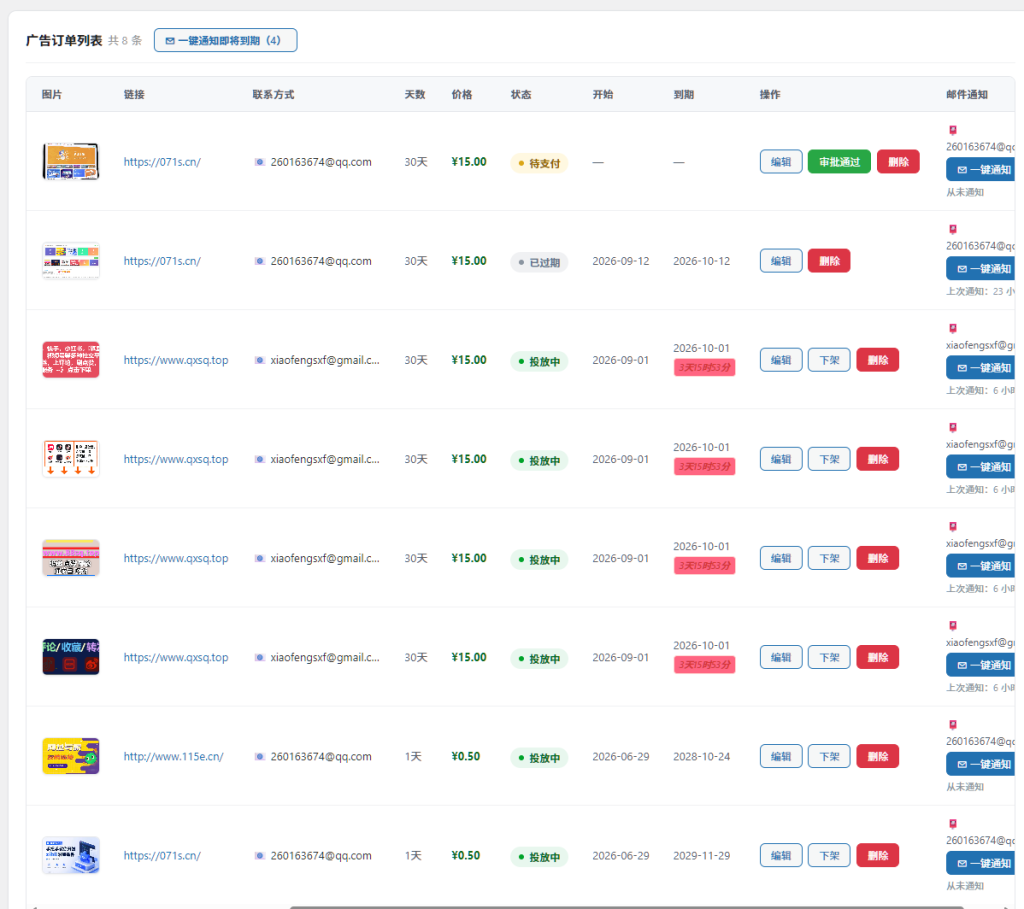Image resolution: width=1024 pixels, height=909 pixels.
Task: Click the red ad thumbnail image
Action: point(71,359)
